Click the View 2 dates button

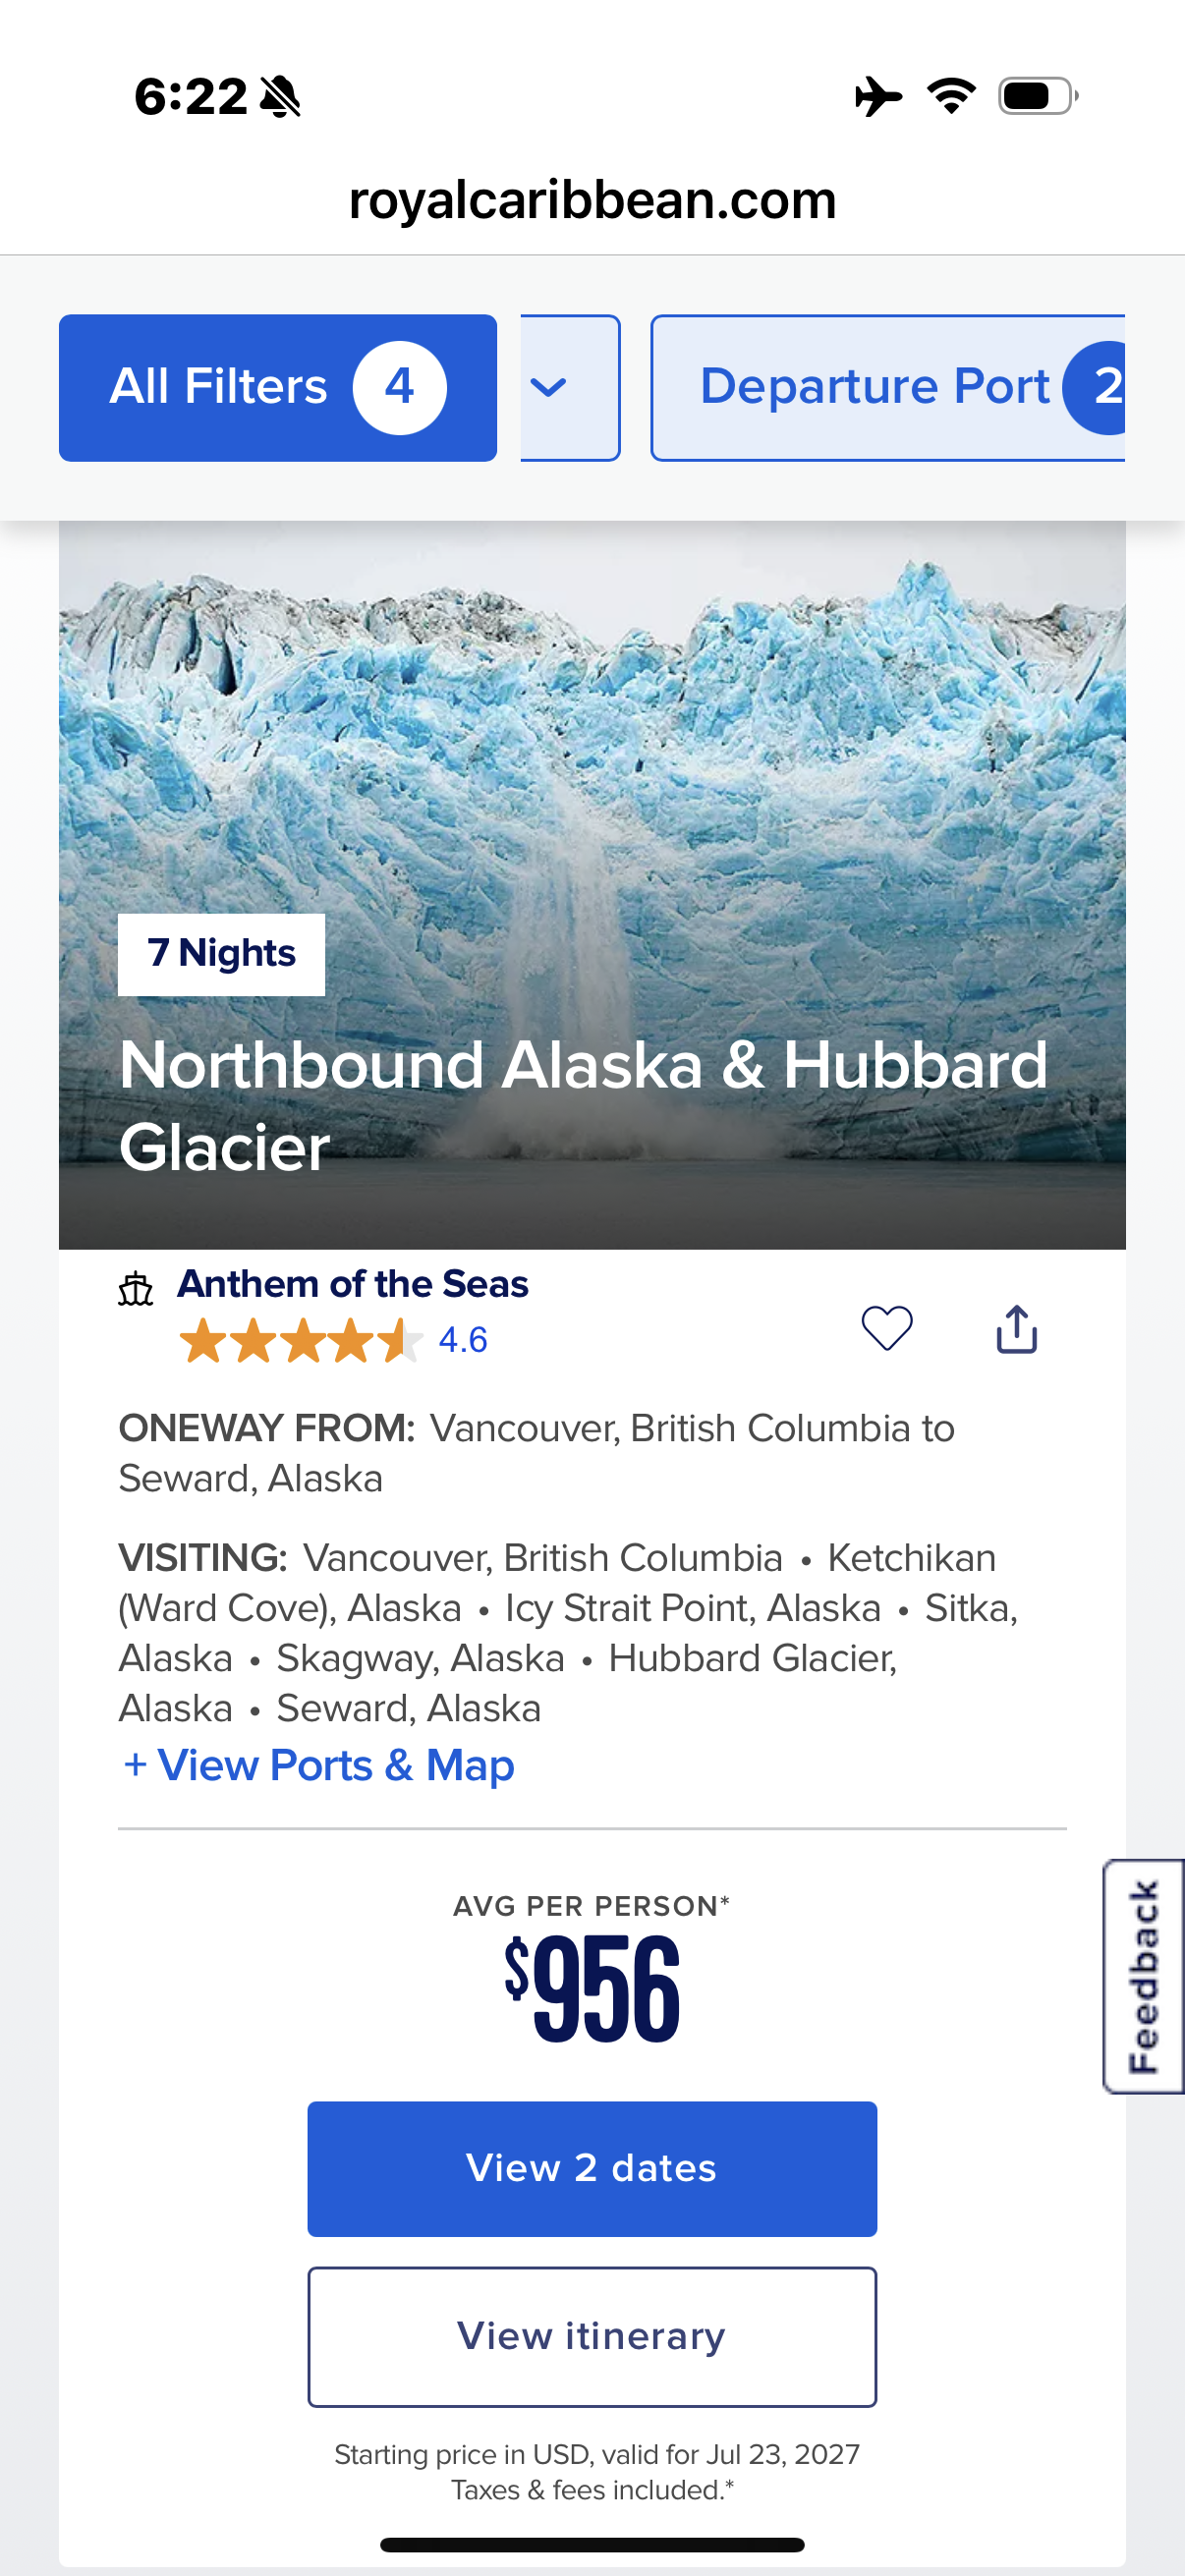[x=591, y=2168]
